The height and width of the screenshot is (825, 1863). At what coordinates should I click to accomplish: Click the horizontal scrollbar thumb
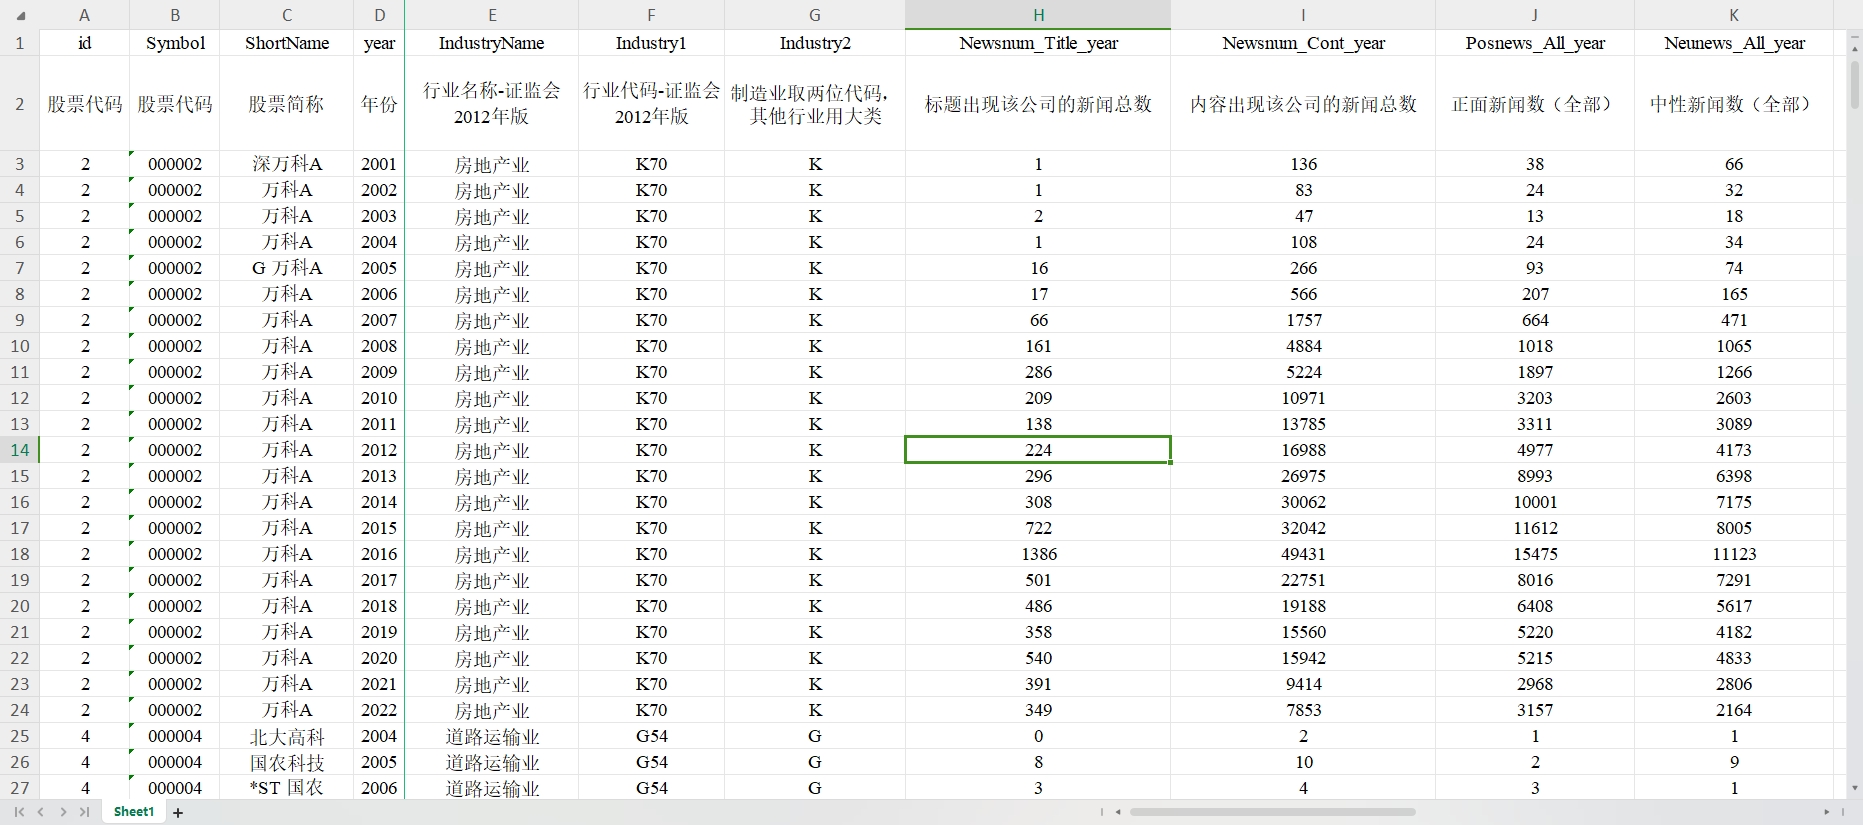pyautogui.click(x=1273, y=812)
